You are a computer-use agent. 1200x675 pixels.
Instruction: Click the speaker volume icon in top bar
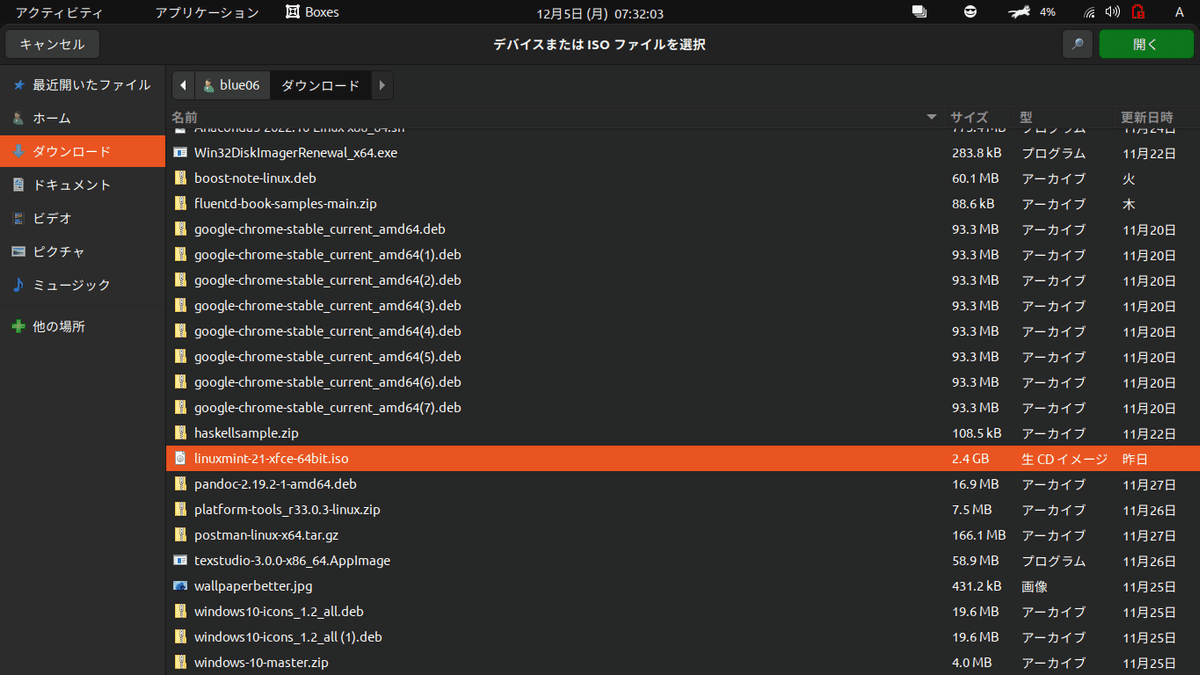[x=1110, y=11]
